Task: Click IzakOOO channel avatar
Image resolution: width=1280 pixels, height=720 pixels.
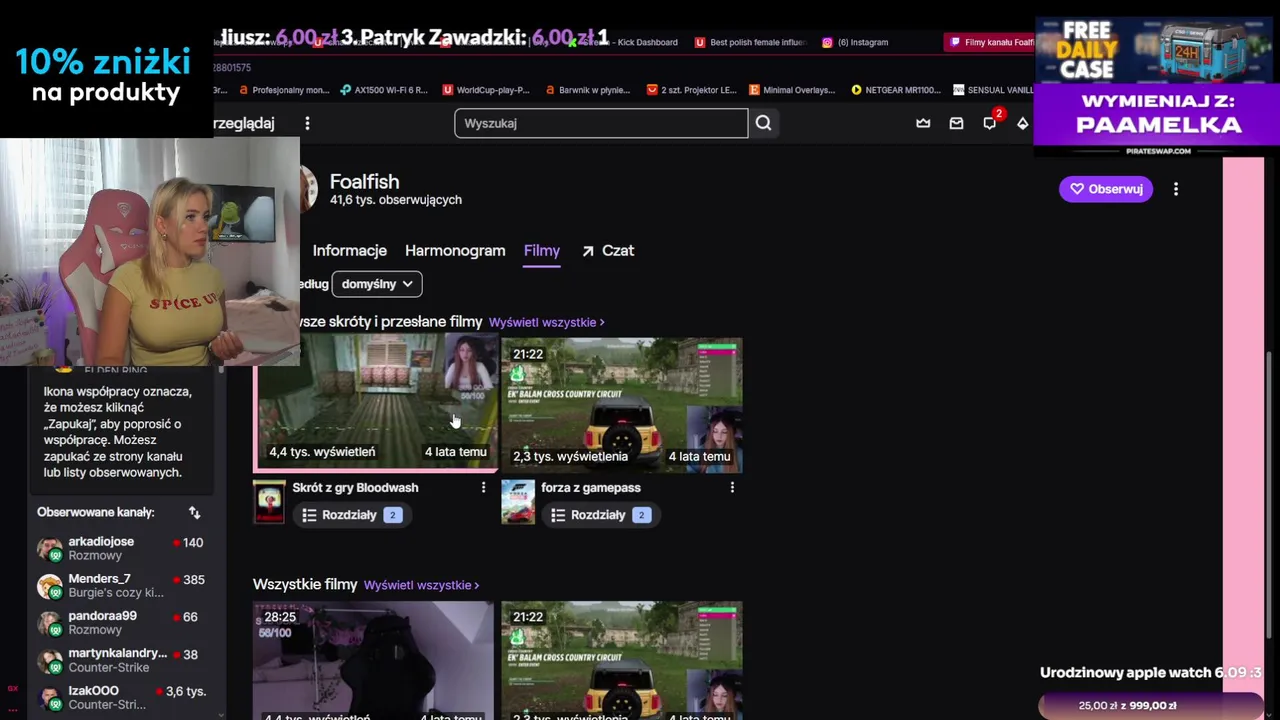Action: point(49,697)
